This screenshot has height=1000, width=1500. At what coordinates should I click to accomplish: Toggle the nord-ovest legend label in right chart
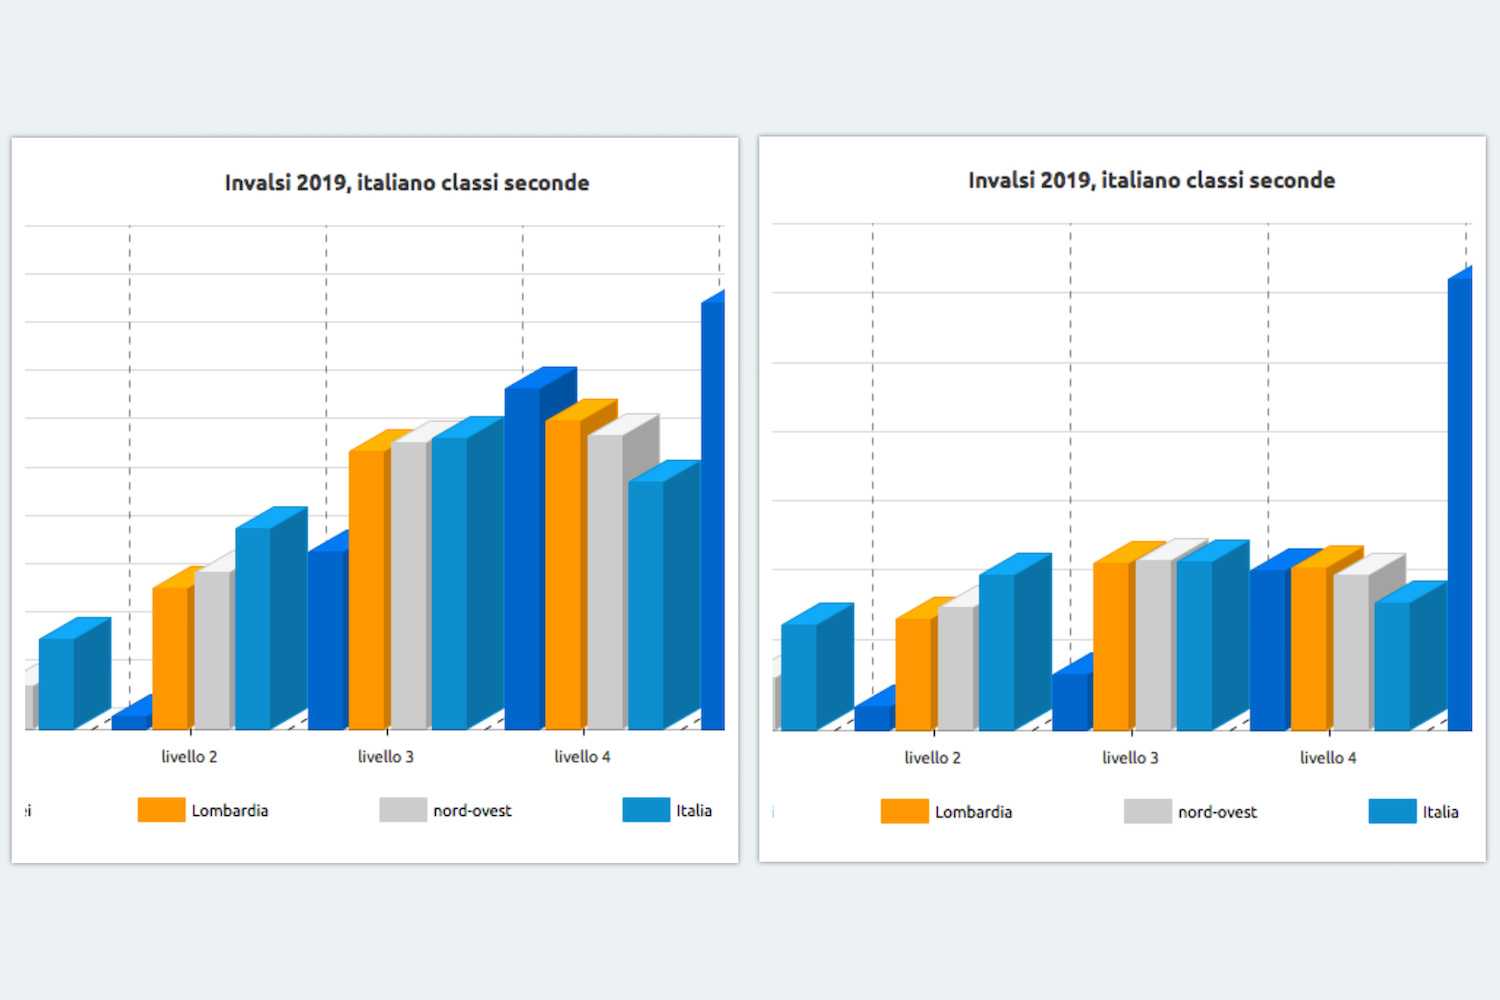click(1217, 812)
